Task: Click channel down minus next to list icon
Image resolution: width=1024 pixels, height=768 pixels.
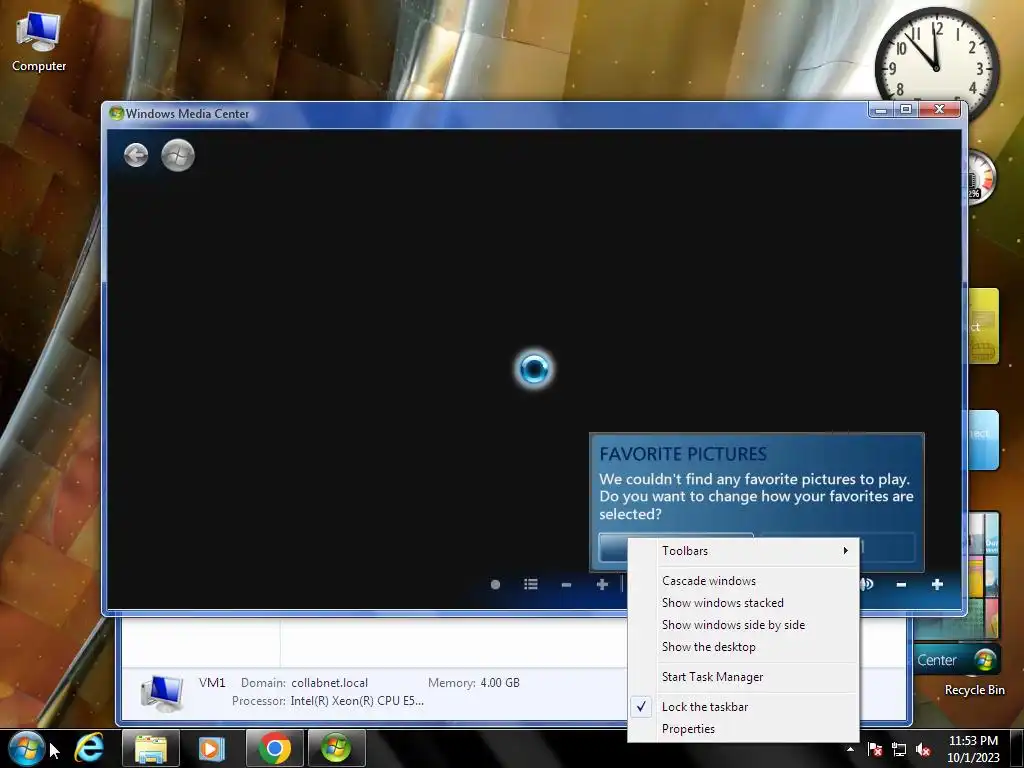Action: pos(566,584)
